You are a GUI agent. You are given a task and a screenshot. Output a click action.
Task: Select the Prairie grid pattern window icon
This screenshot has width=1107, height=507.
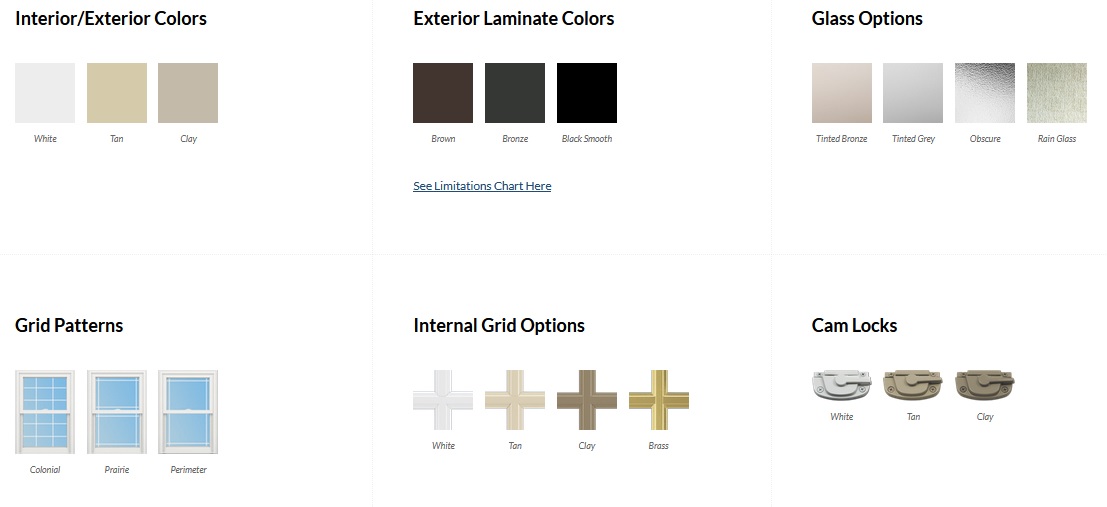click(x=117, y=412)
